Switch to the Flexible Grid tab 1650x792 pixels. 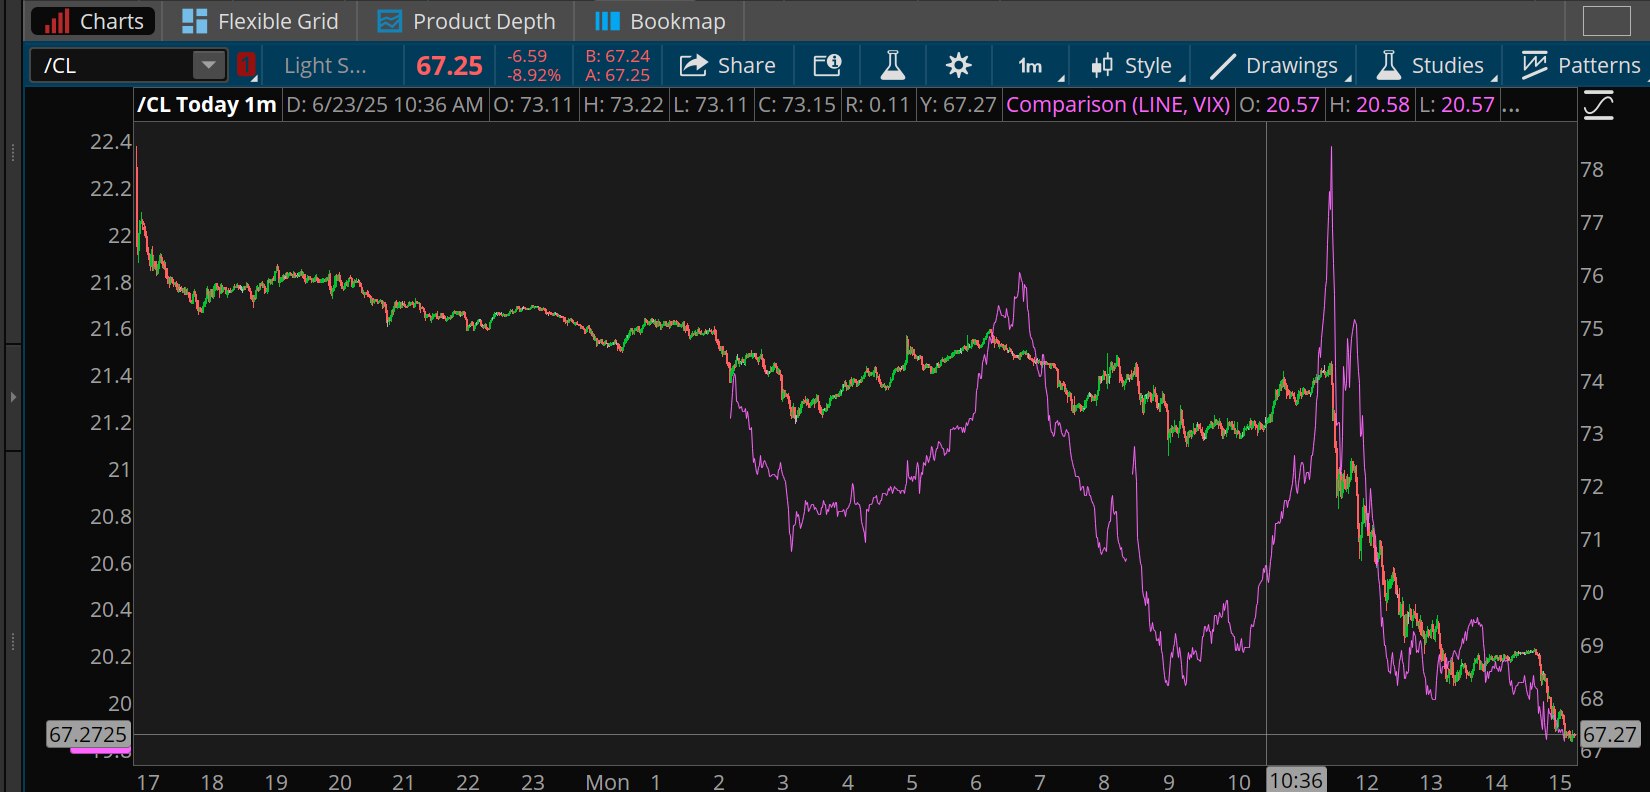(x=261, y=21)
